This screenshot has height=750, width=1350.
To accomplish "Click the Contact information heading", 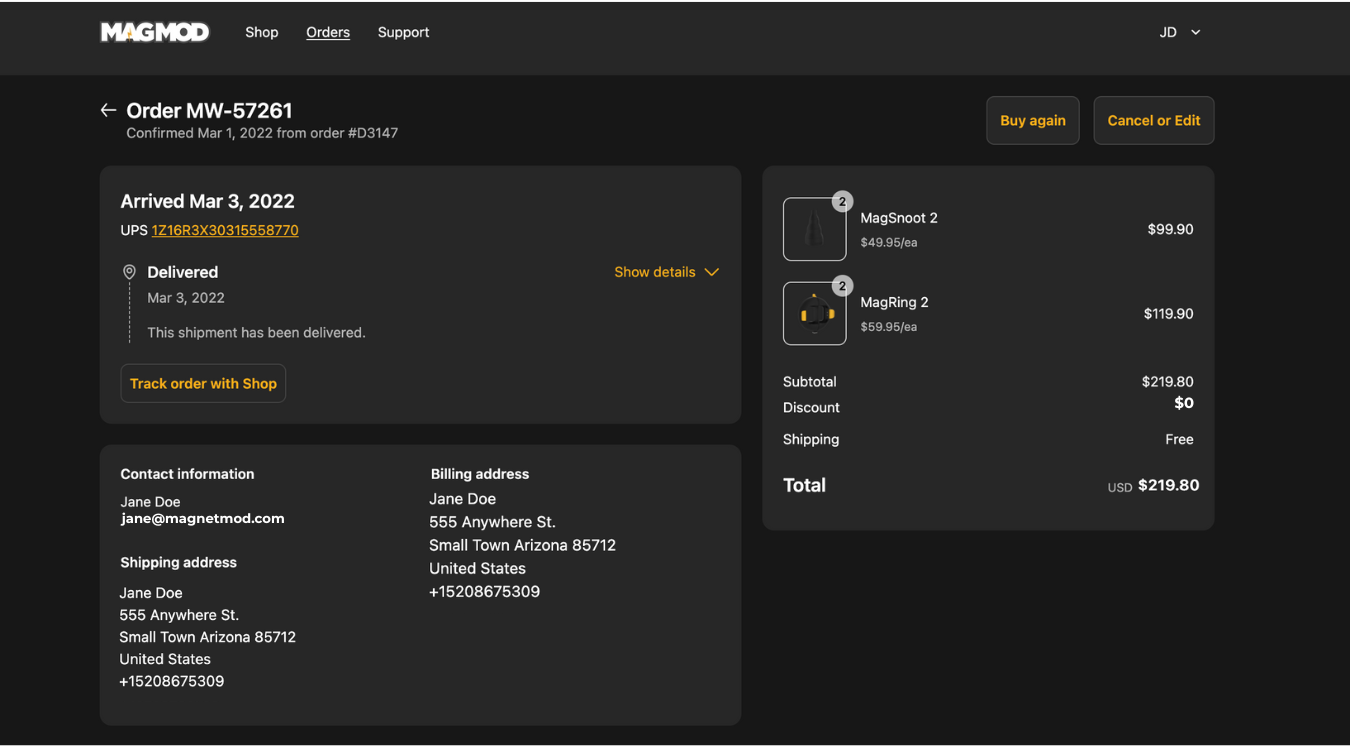I will tap(188, 474).
